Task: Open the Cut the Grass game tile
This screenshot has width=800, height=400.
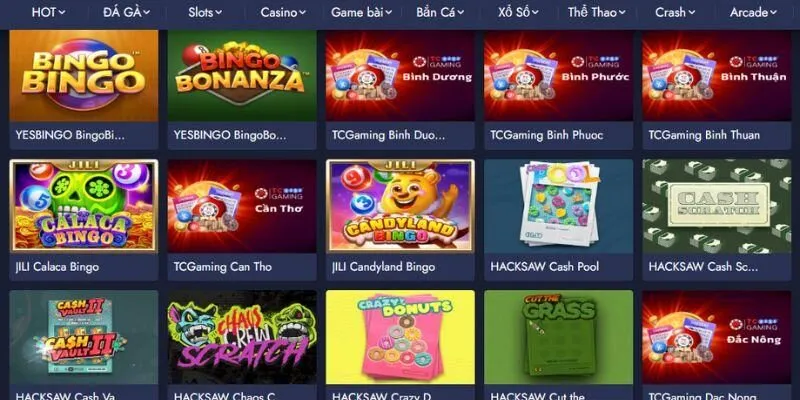Action: pyautogui.click(x=559, y=337)
